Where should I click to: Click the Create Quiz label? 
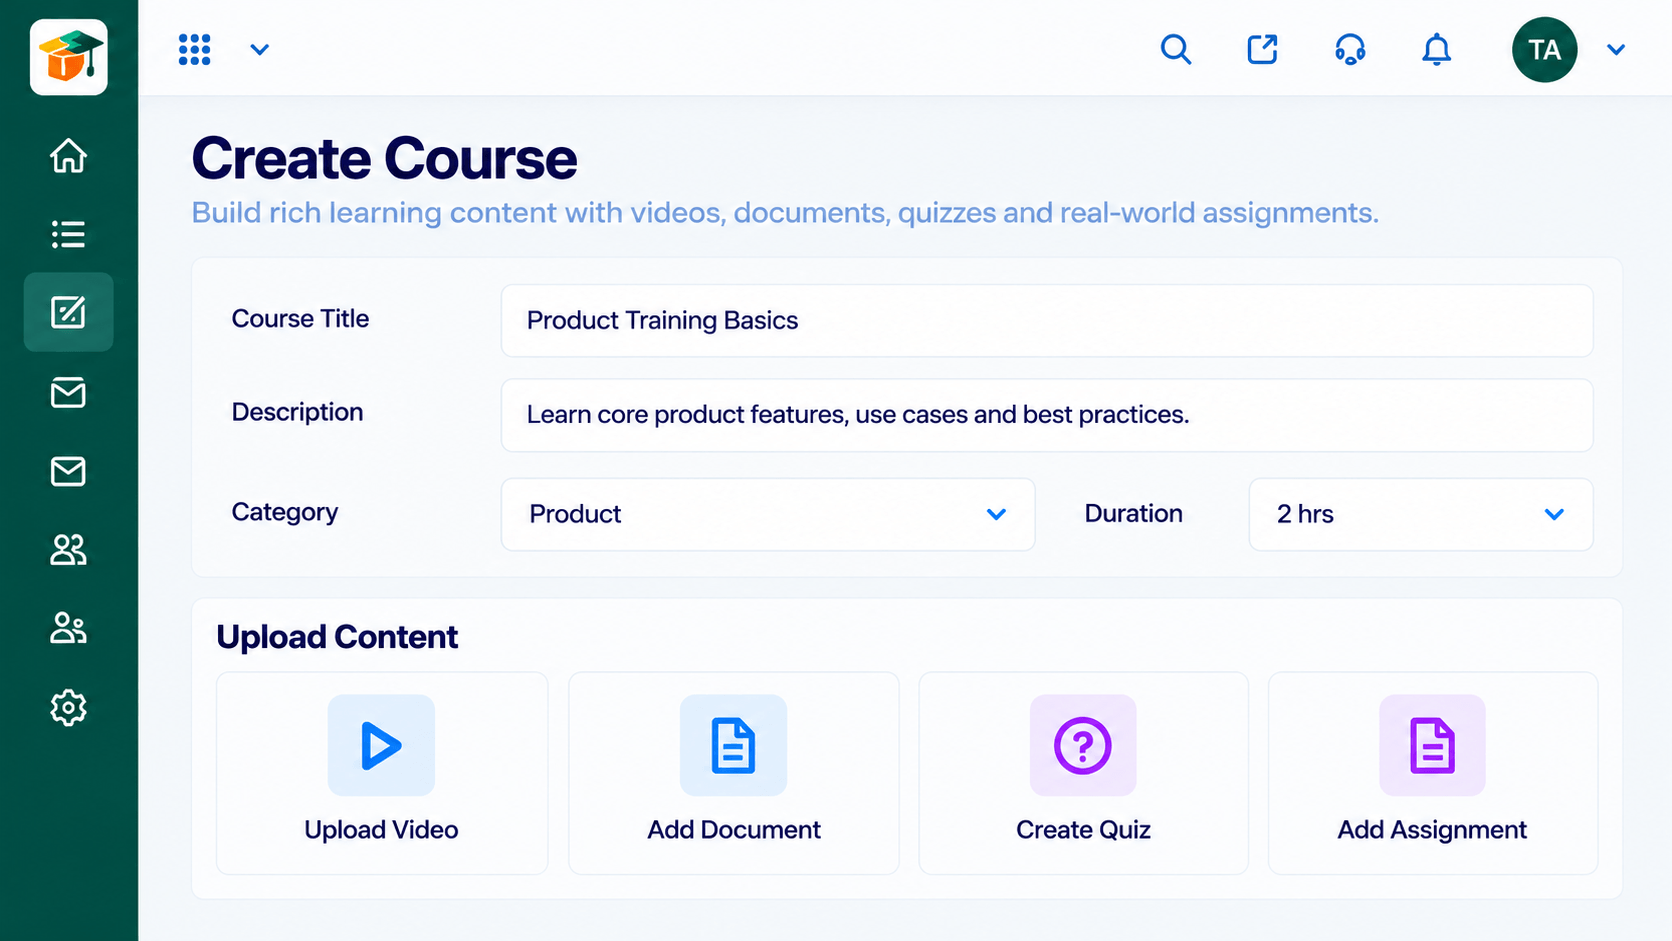click(1083, 830)
